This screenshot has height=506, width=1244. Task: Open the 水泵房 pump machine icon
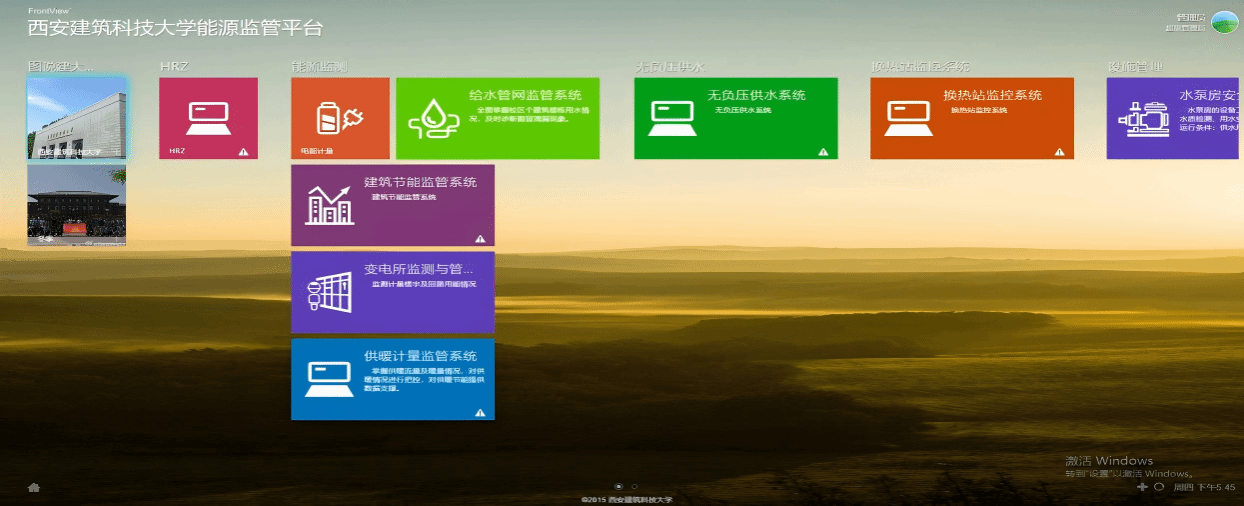tap(1144, 117)
